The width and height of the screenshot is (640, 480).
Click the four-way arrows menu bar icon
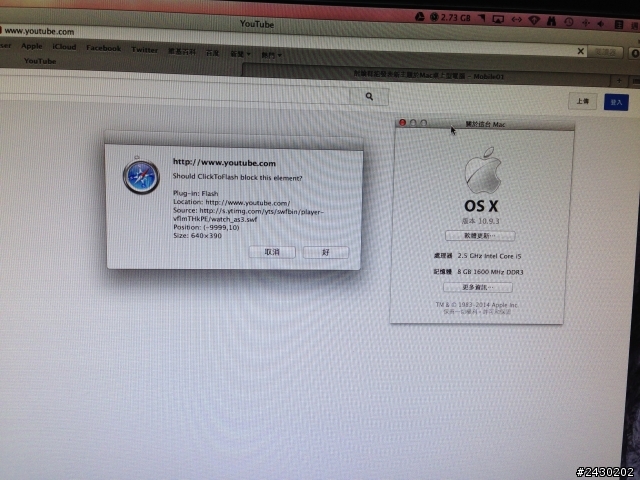pos(586,23)
